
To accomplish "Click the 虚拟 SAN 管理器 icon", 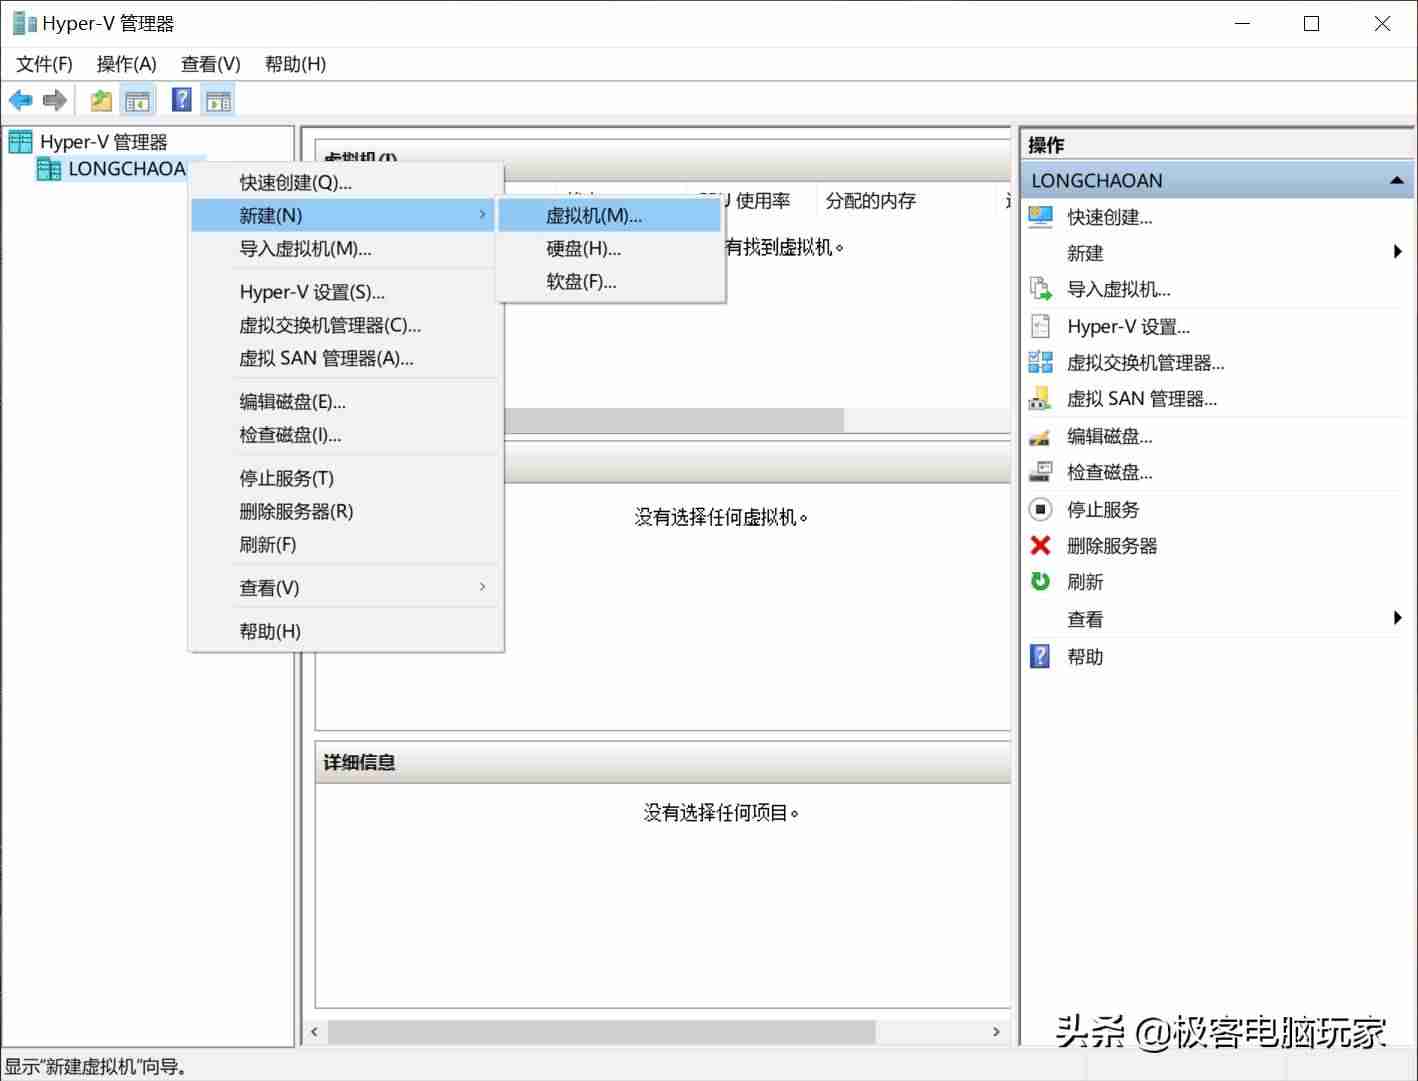I will pos(1041,398).
